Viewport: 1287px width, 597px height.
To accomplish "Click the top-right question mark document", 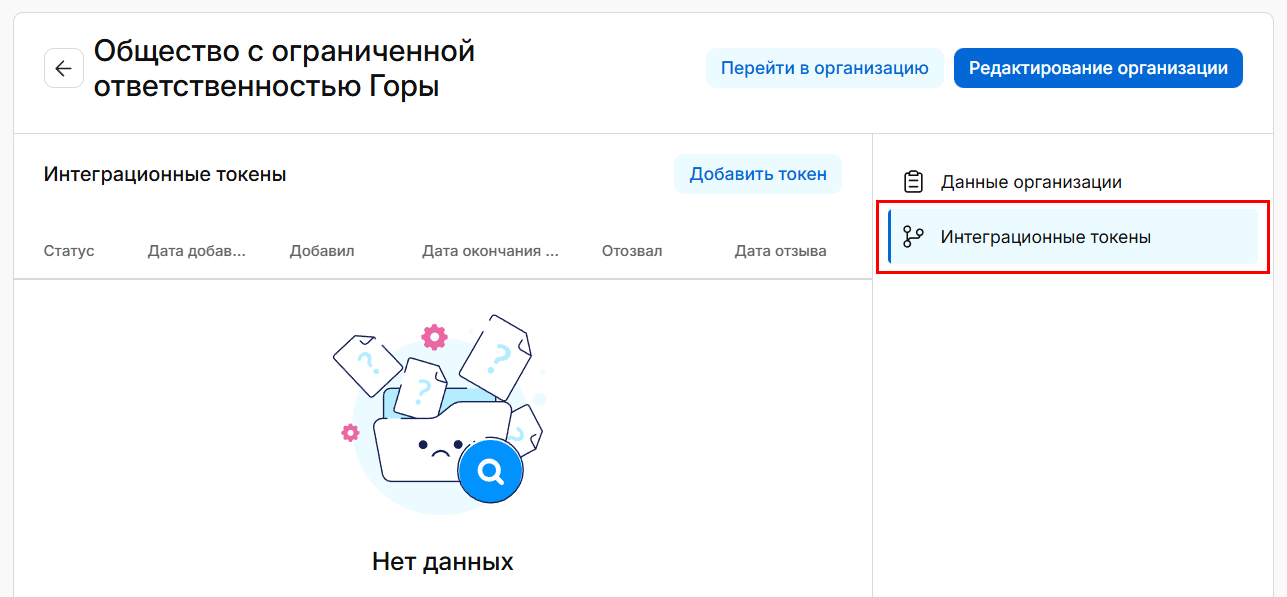I will coord(497,355).
